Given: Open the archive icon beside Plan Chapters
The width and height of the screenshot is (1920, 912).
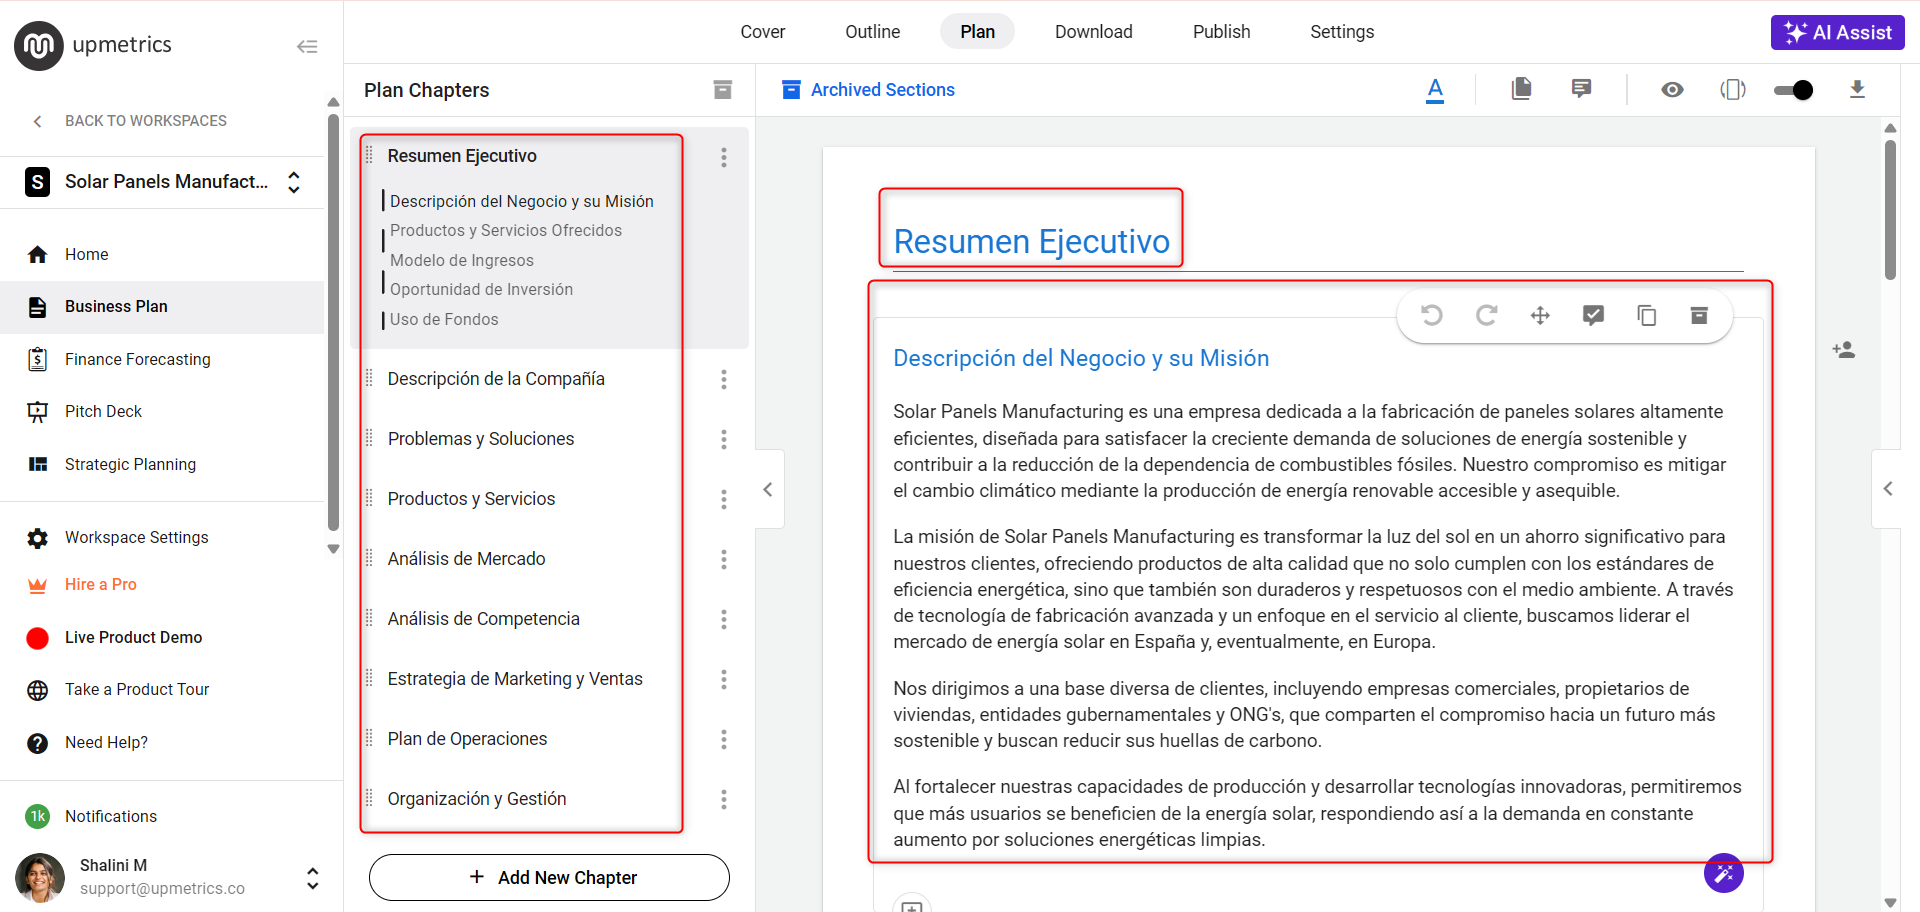Looking at the screenshot, I should point(723,90).
